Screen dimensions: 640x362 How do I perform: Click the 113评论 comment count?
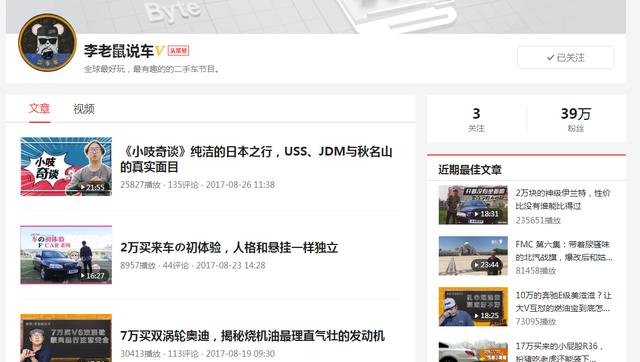182,353
